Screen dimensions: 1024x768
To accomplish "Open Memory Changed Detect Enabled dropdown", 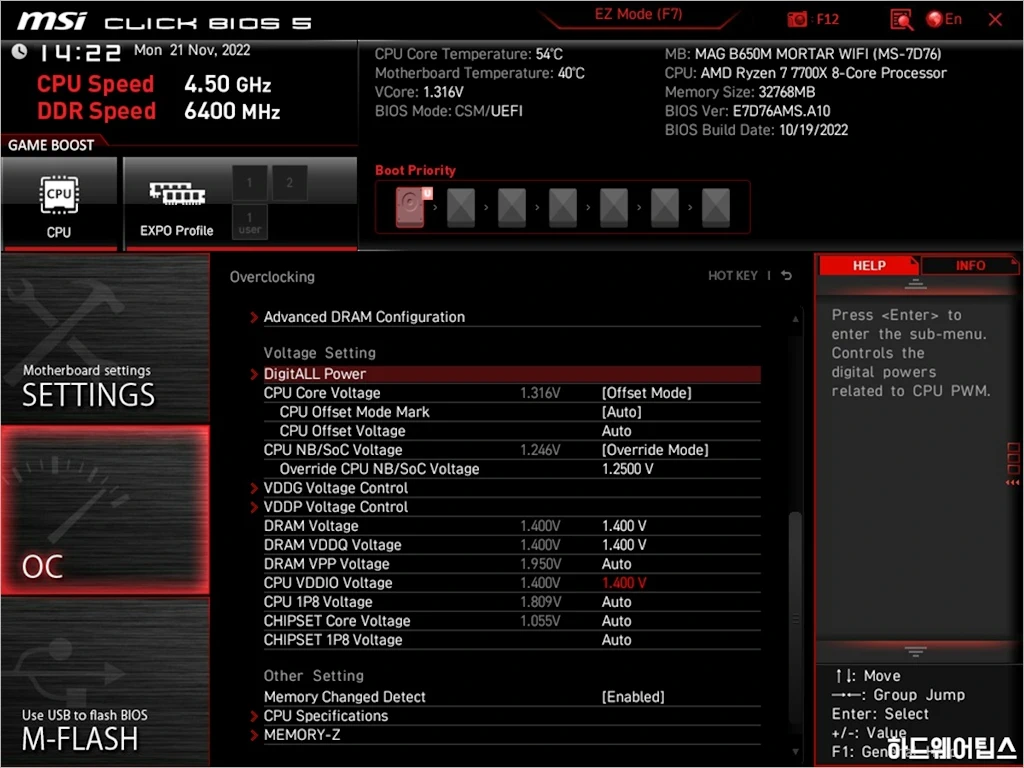I will click(633, 697).
